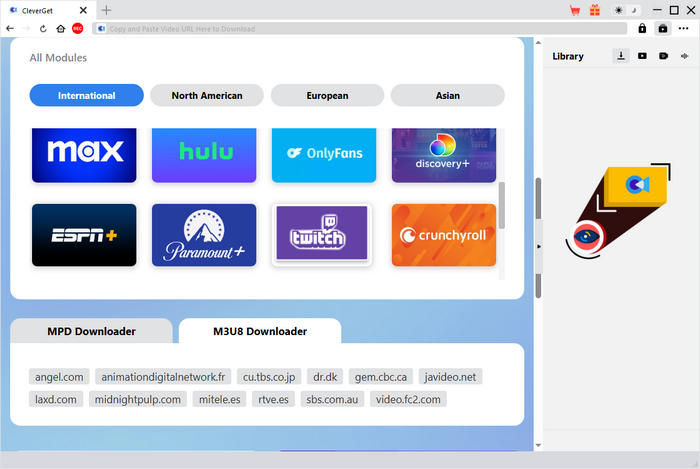The height and width of the screenshot is (469, 700).
Task: Show audio files in Library panel
Action: click(x=684, y=56)
